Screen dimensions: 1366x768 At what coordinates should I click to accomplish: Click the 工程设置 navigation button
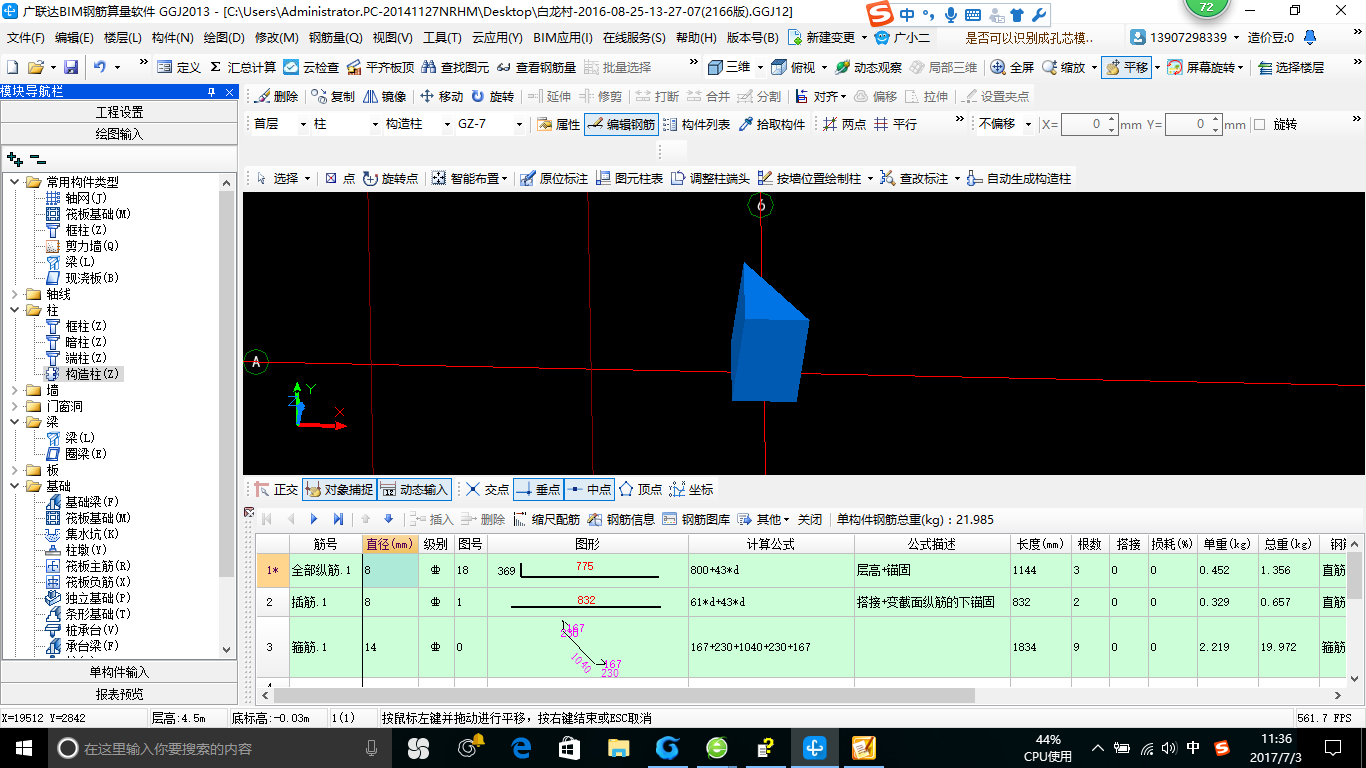(119, 112)
